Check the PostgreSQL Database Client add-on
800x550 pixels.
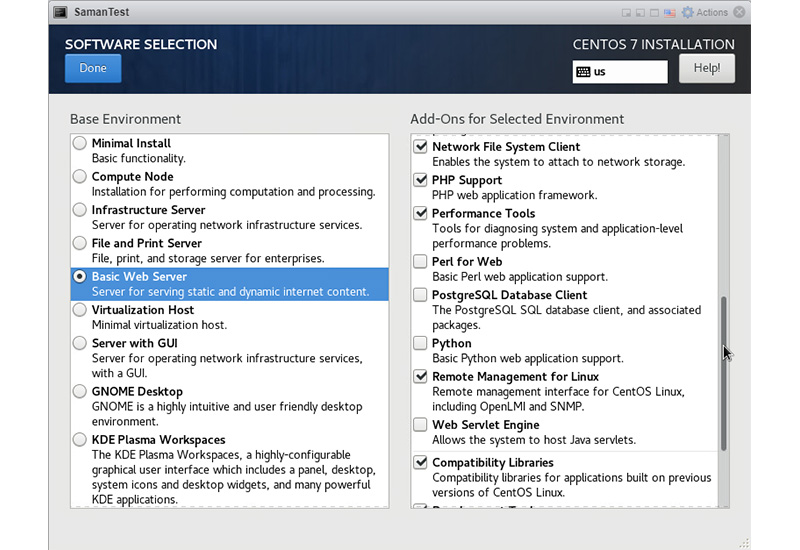[420, 296]
